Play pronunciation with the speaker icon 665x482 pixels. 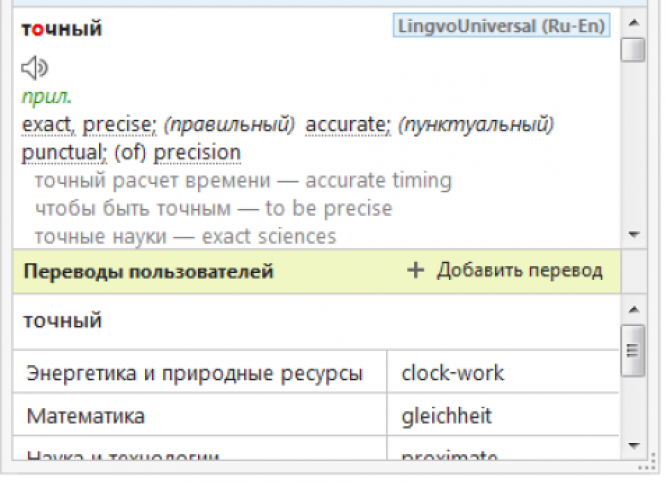pyautogui.click(x=34, y=67)
